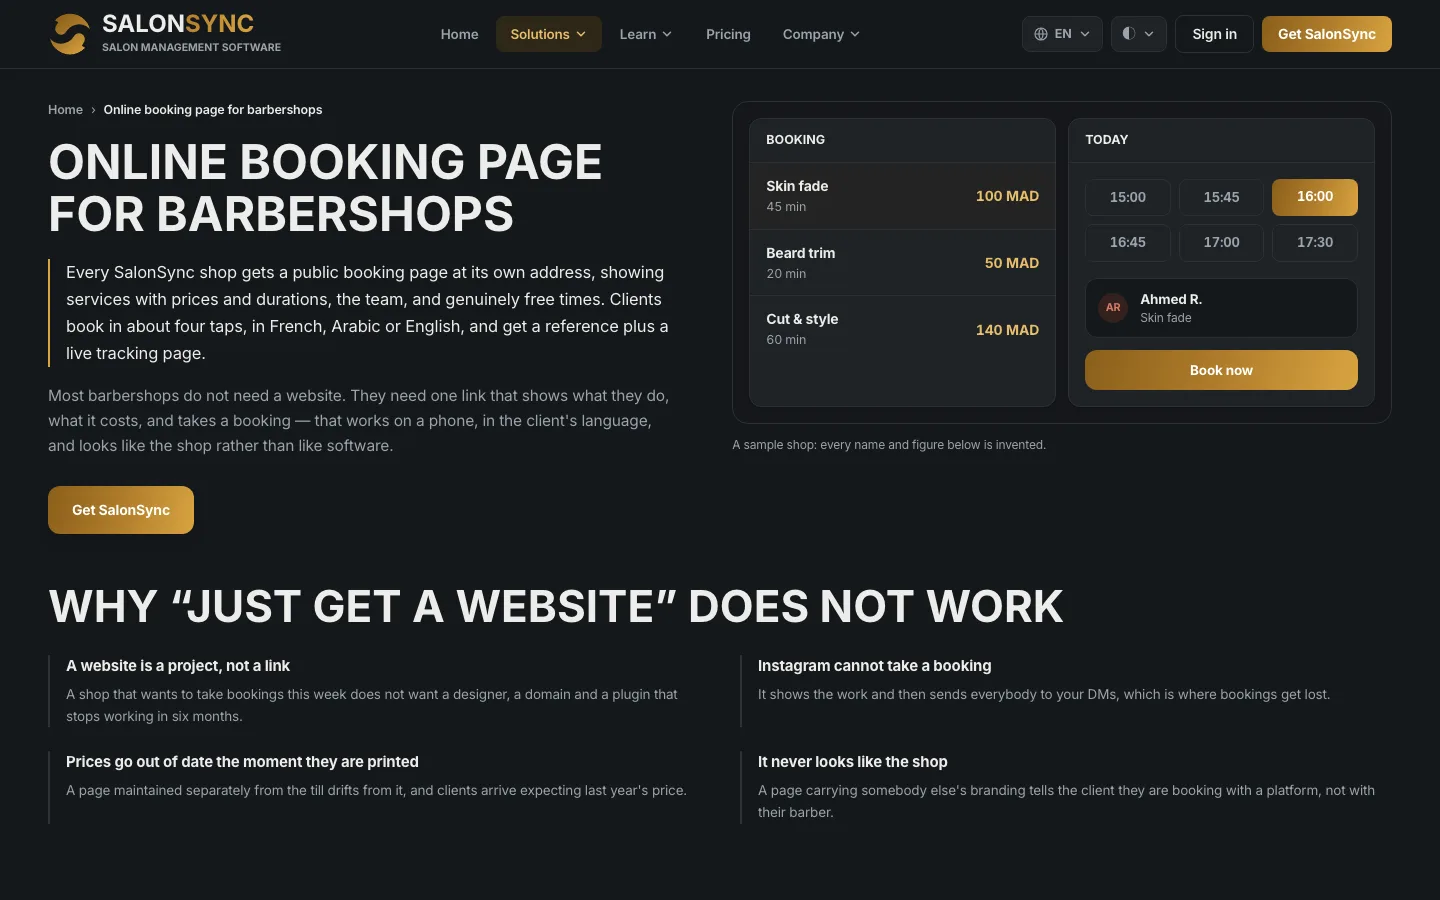
Task: Click the Sign in button
Action: pyautogui.click(x=1214, y=34)
